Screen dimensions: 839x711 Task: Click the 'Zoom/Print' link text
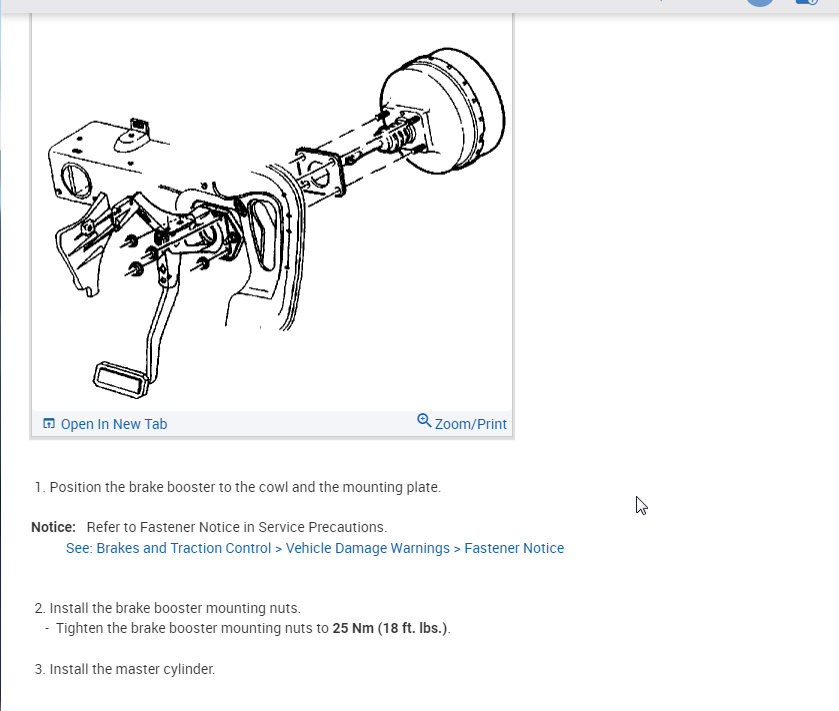tap(470, 424)
